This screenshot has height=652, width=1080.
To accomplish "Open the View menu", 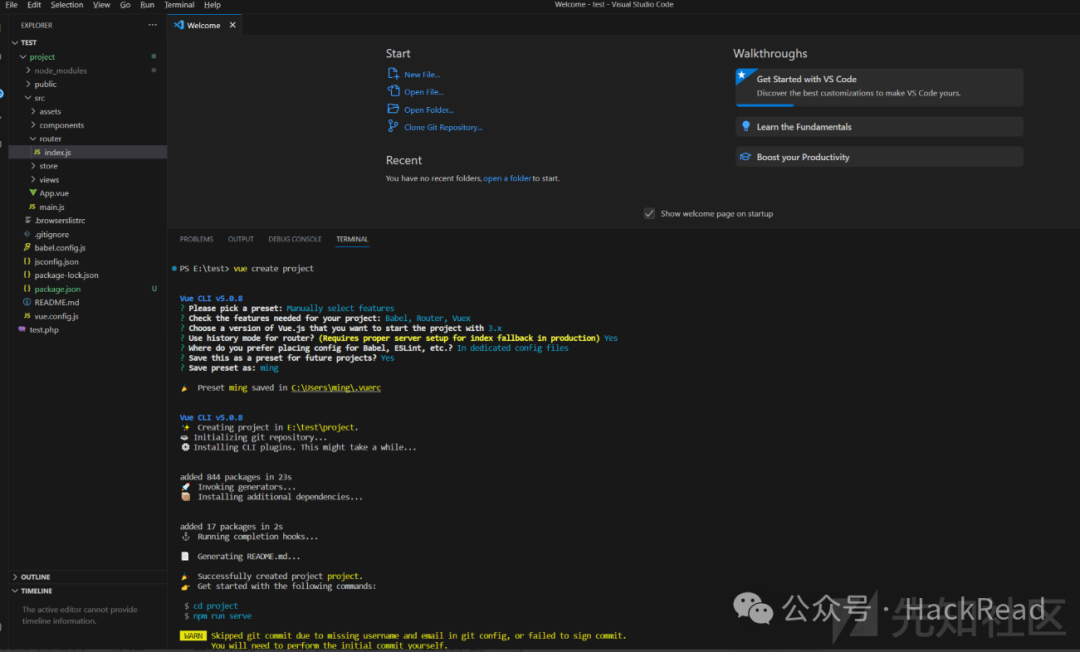I will tap(101, 5).
